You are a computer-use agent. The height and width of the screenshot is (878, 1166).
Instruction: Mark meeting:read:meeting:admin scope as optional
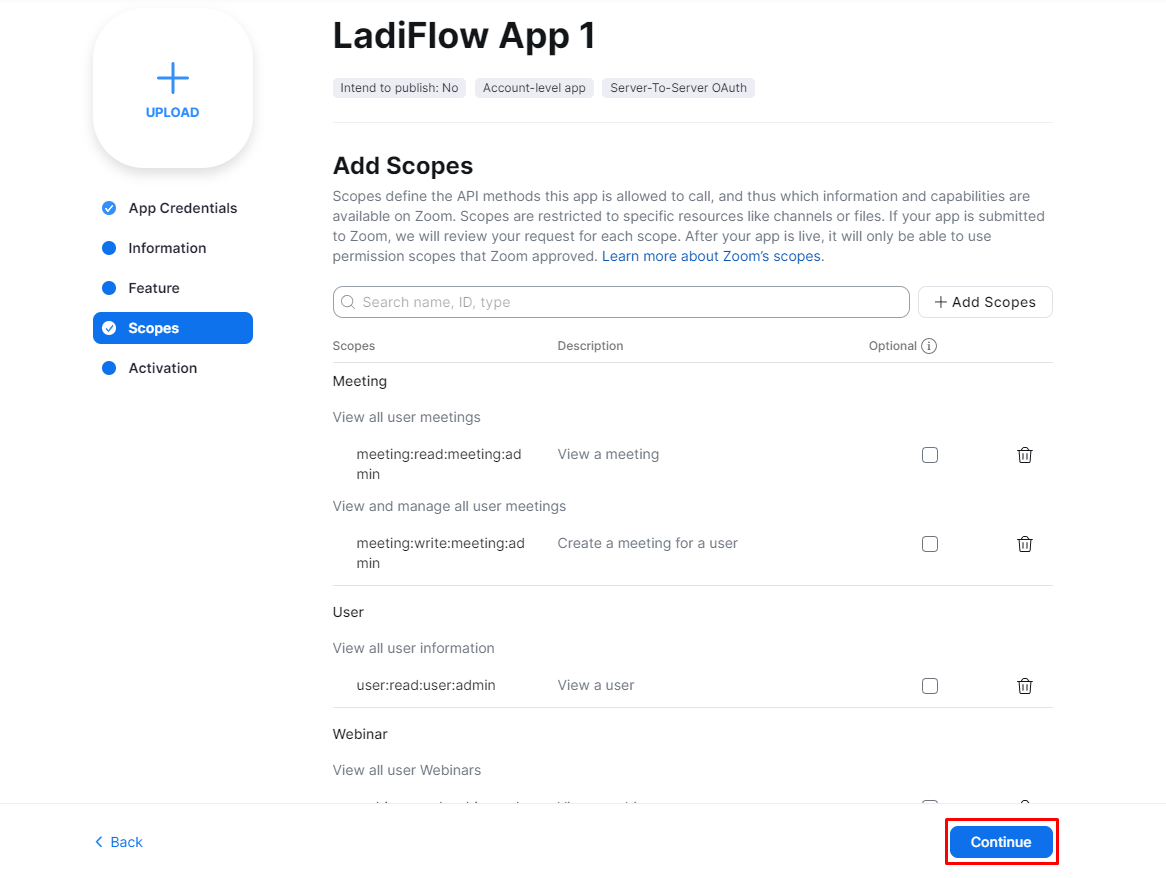(930, 455)
